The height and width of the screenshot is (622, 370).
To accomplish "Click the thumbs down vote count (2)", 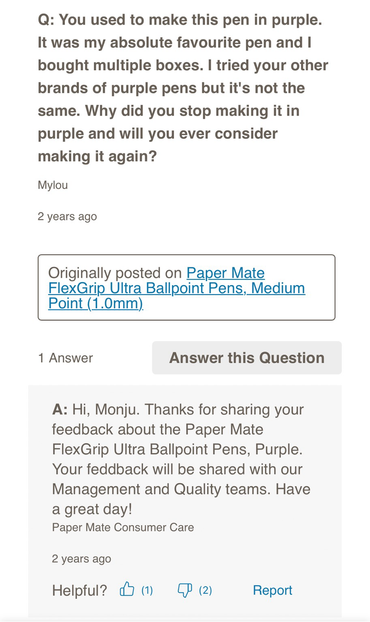I will click(205, 590).
